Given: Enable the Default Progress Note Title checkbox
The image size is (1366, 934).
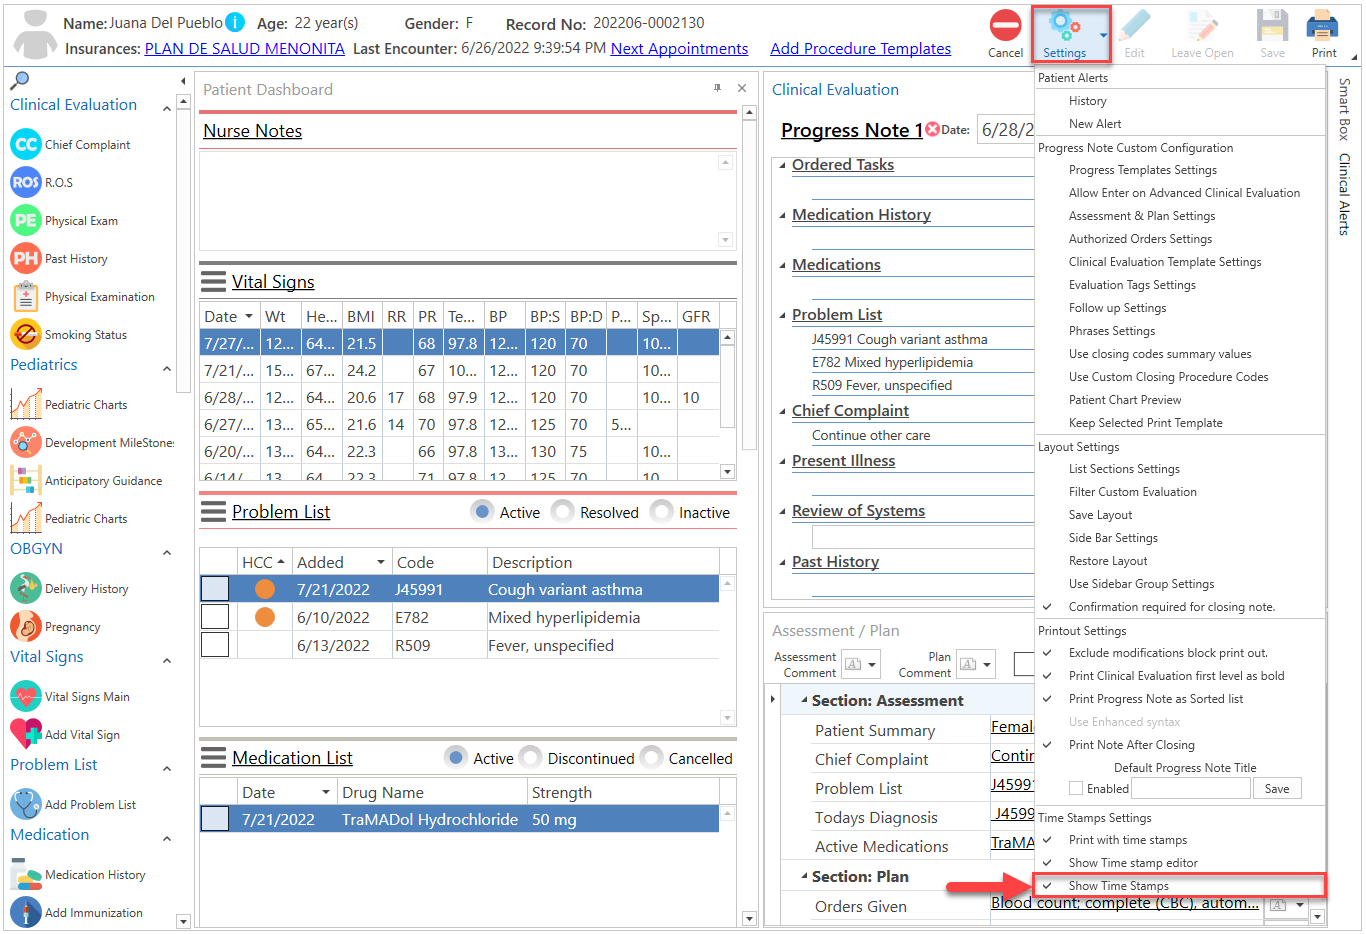Looking at the screenshot, I should (x=1075, y=787).
